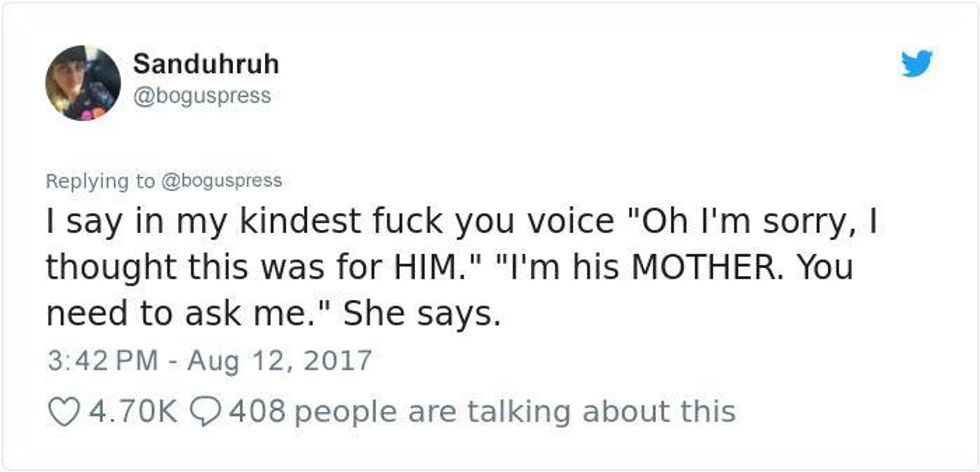Screen dimensions: 980x472
Task: Click the number 408 beside the reply bubble
Action: pos(258,412)
